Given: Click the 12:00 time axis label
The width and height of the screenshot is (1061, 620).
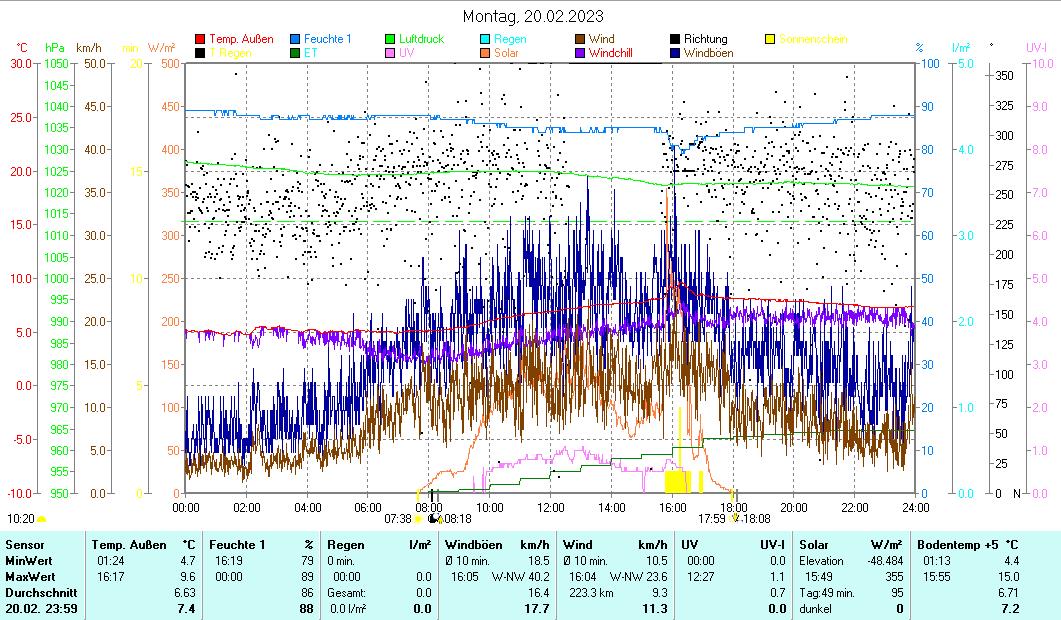Looking at the screenshot, I should [551, 507].
